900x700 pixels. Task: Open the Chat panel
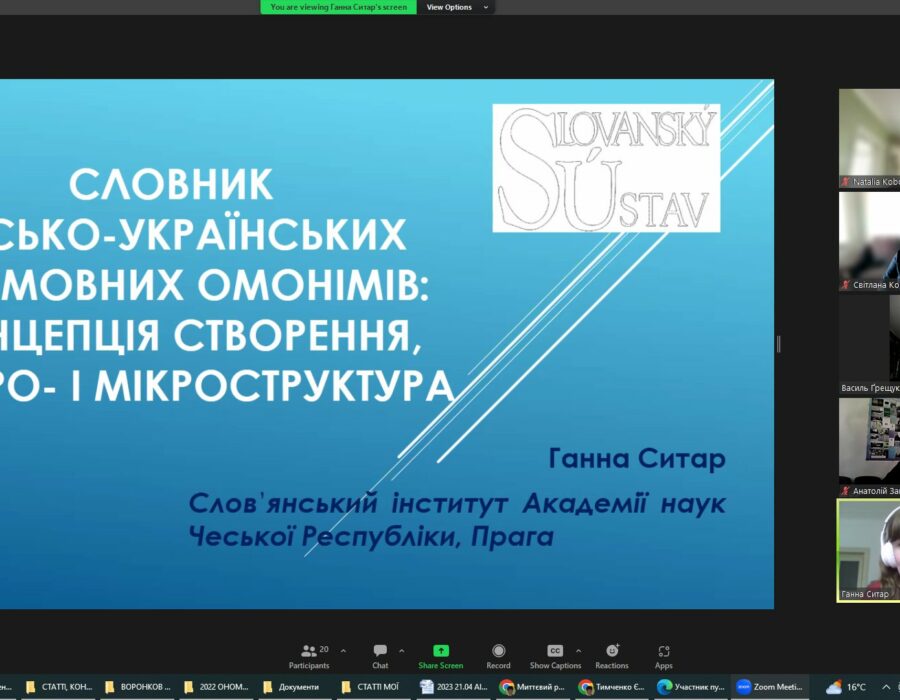(x=380, y=655)
